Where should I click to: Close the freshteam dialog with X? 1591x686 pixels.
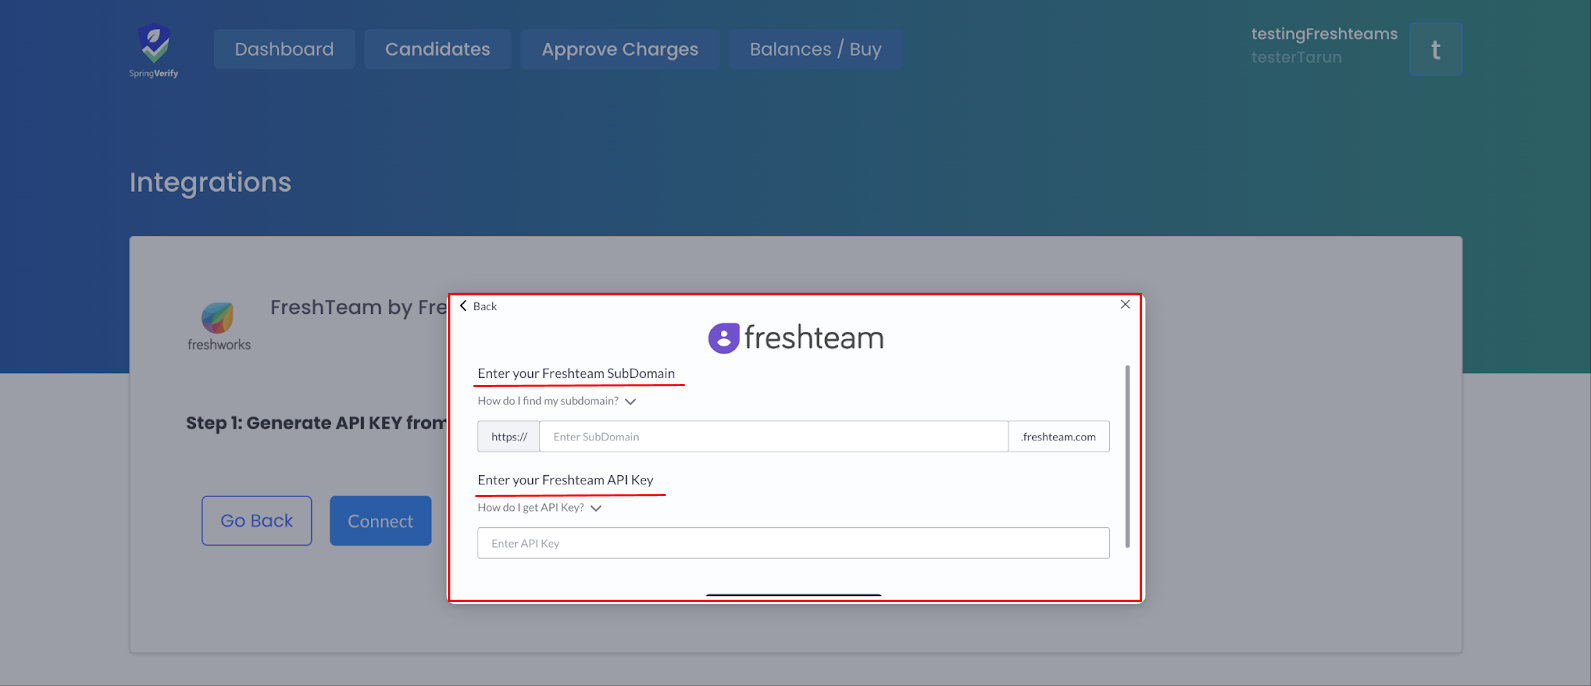1125,304
